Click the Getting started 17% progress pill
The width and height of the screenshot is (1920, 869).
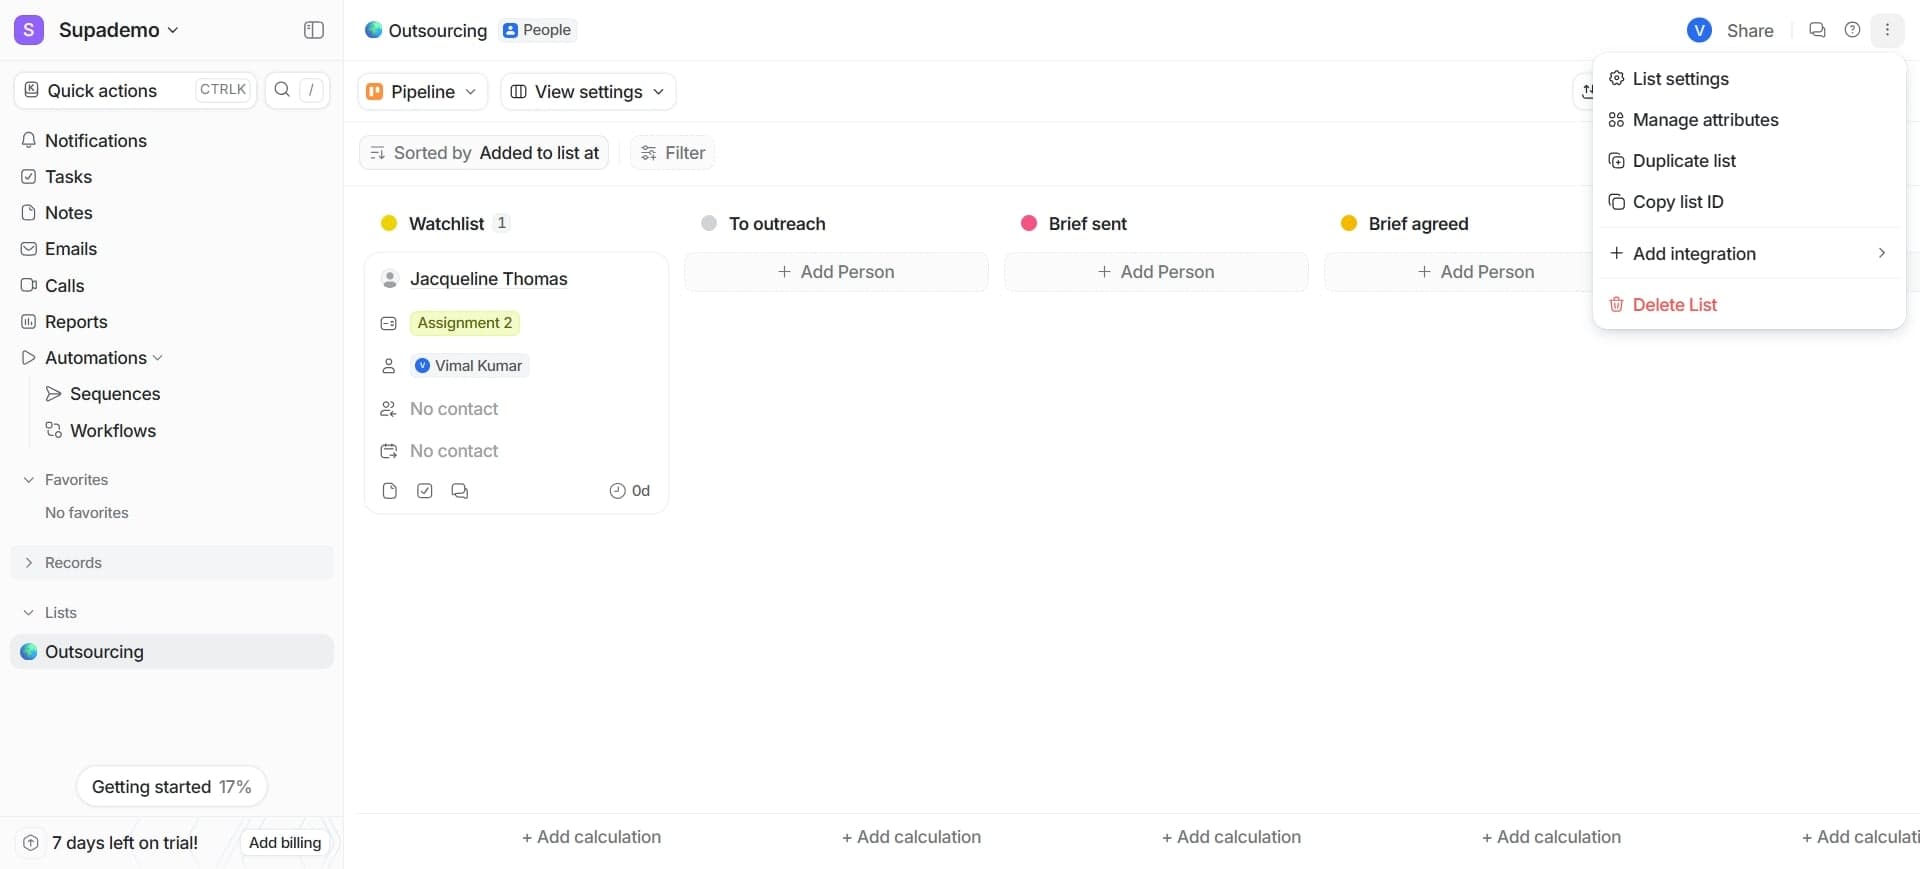171,787
